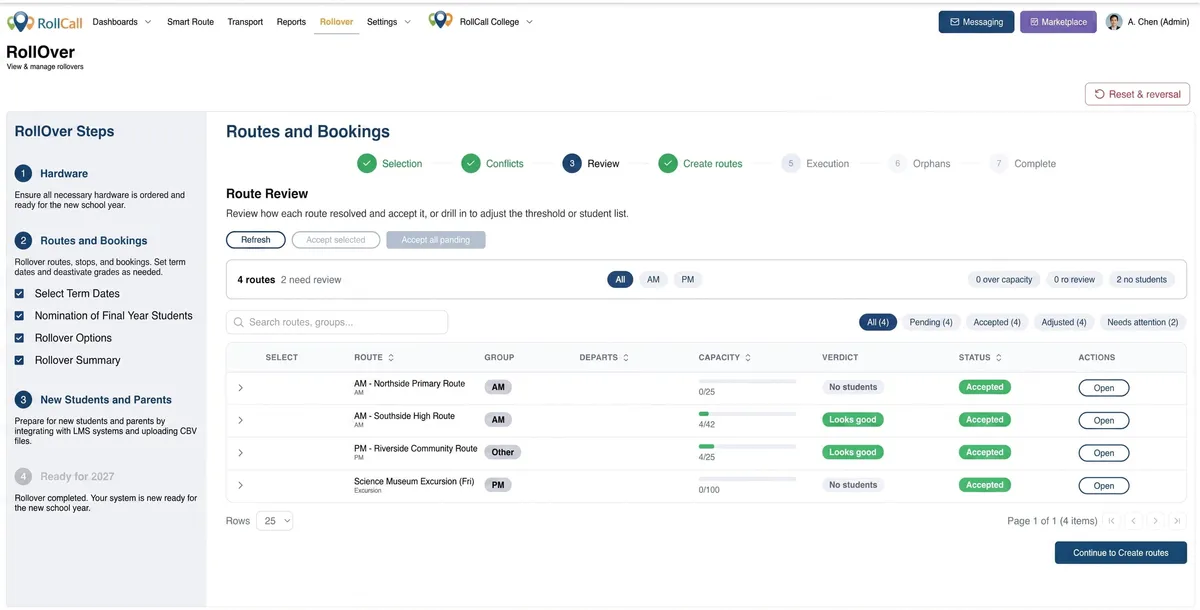Open the Marketplace button
The image size is (1200, 610).
coord(1058,21)
